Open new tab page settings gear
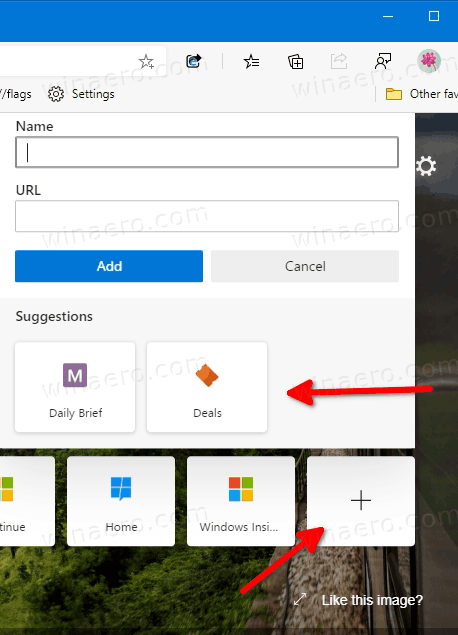This screenshot has width=458, height=635. pyautogui.click(x=426, y=166)
